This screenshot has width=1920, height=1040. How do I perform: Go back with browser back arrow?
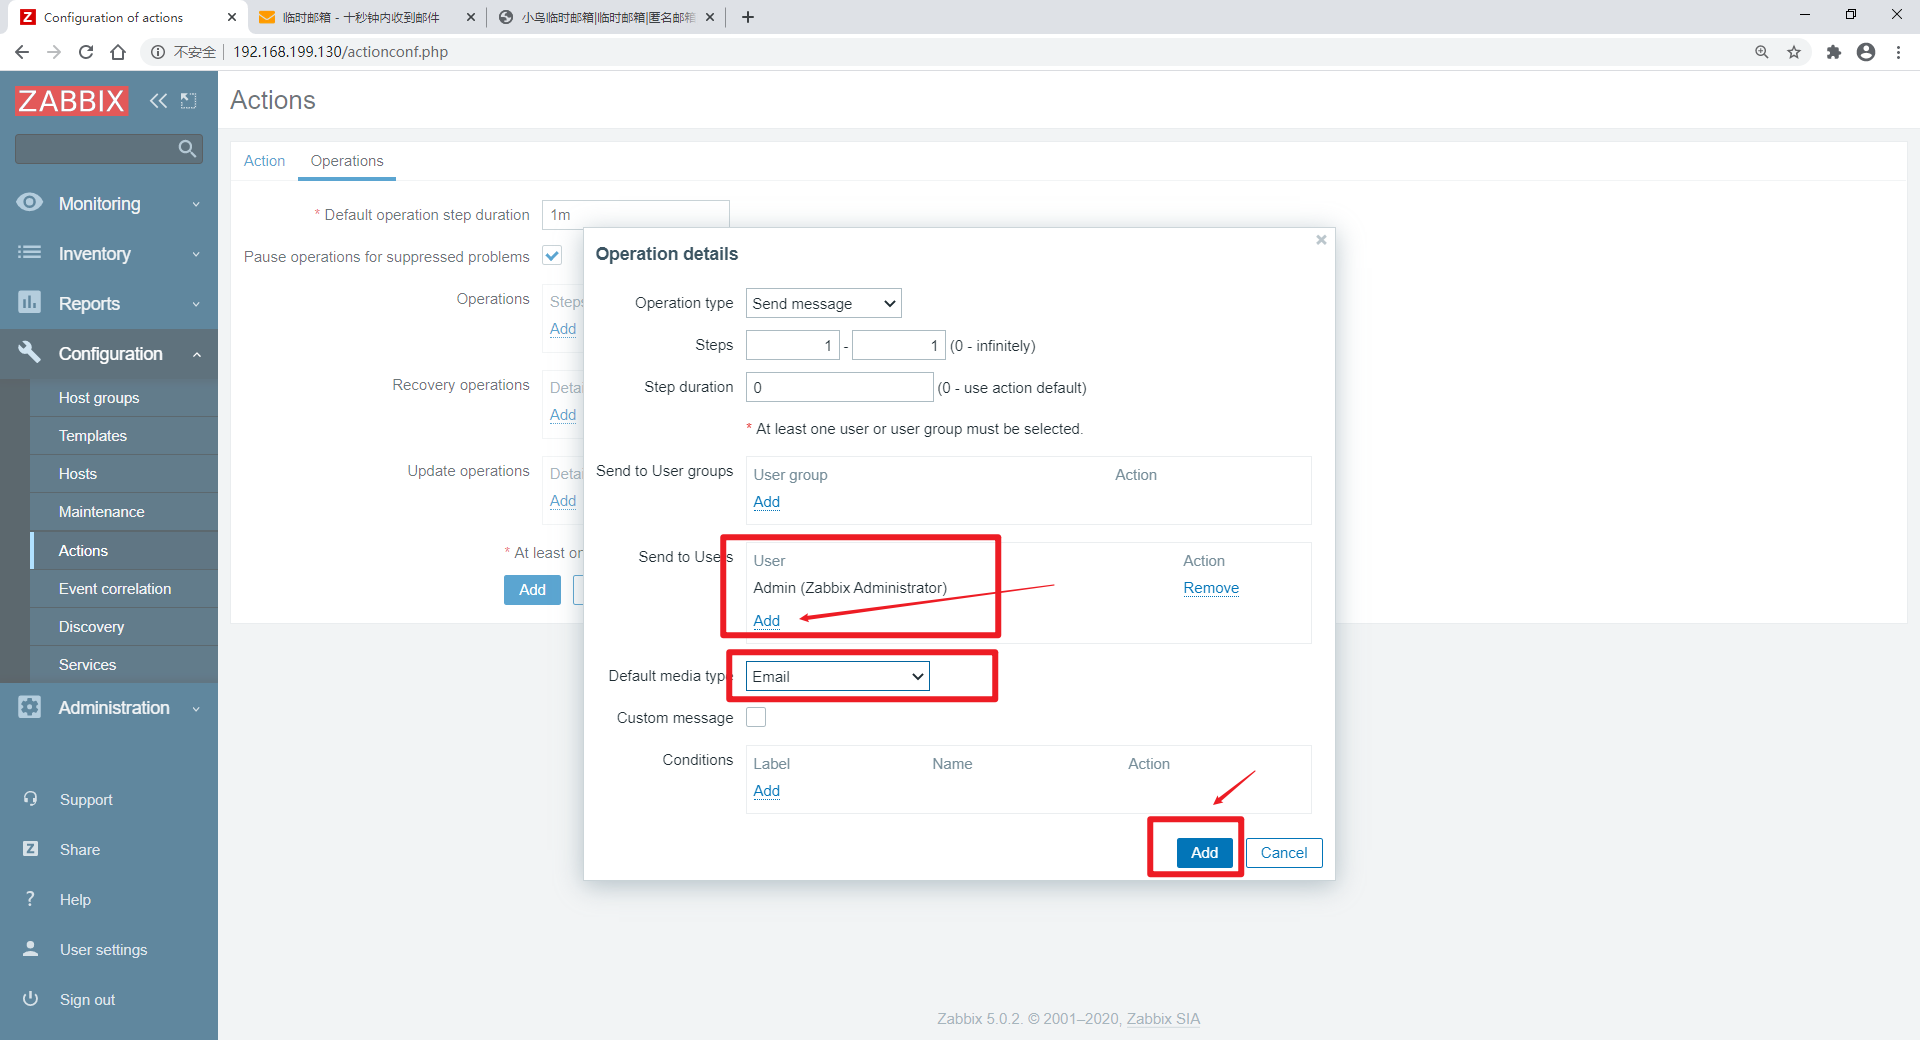pyautogui.click(x=22, y=52)
